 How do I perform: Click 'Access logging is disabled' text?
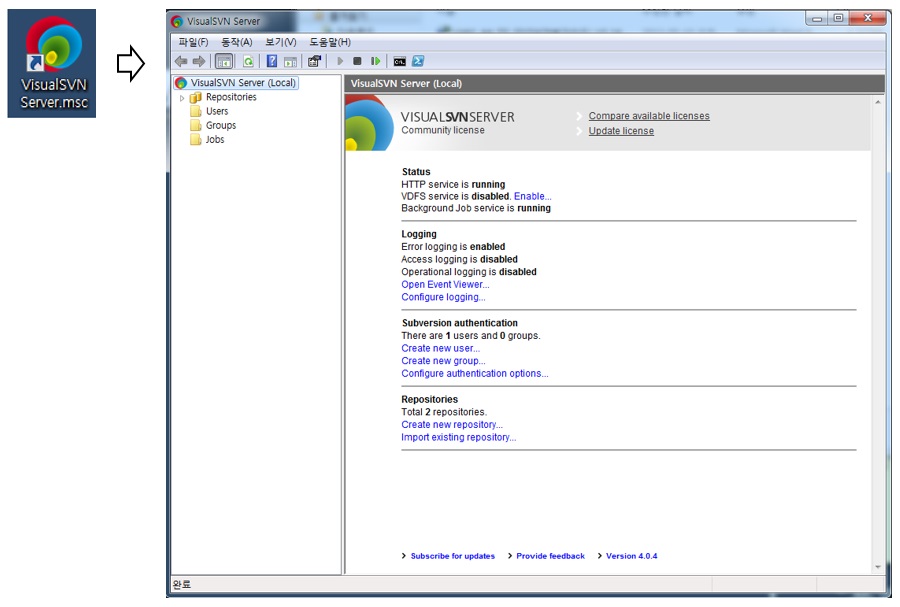(459, 259)
